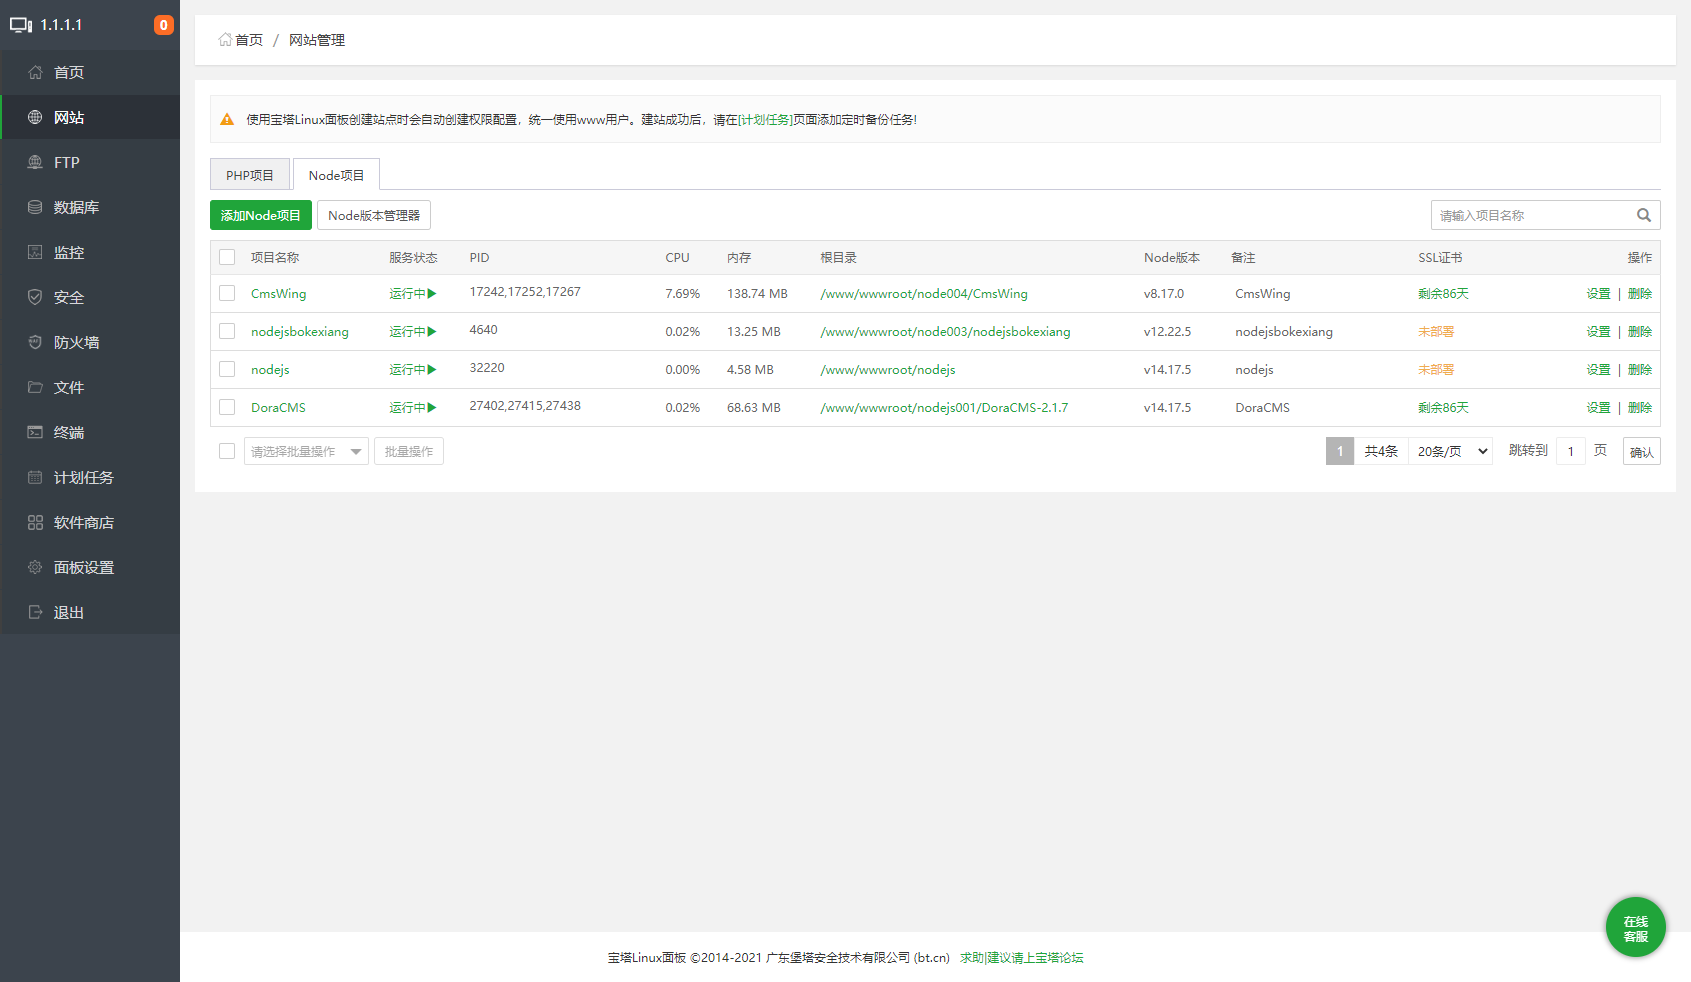Open the 求助|建议请上宝塔论坛 footer link
This screenshot has width=1691, height=982.
1022,958
